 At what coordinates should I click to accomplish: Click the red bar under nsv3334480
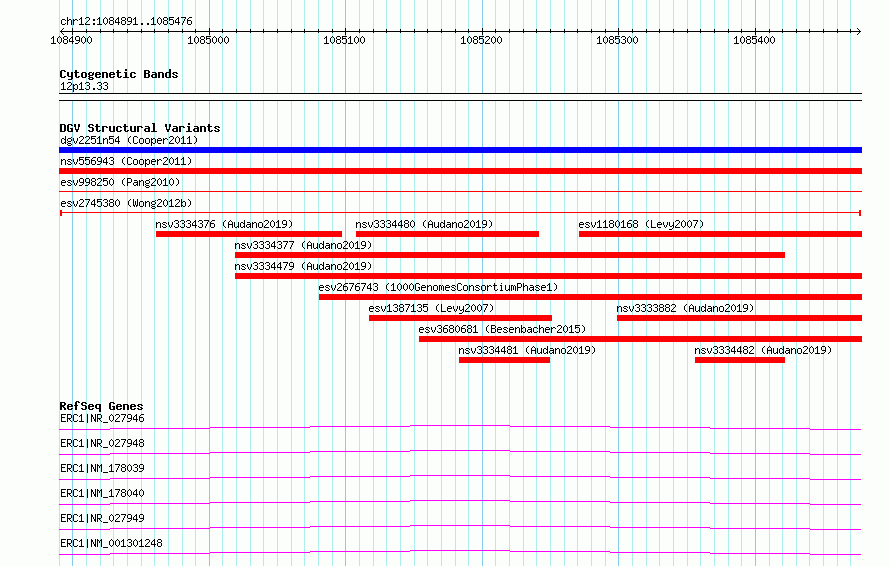point(447,234)
